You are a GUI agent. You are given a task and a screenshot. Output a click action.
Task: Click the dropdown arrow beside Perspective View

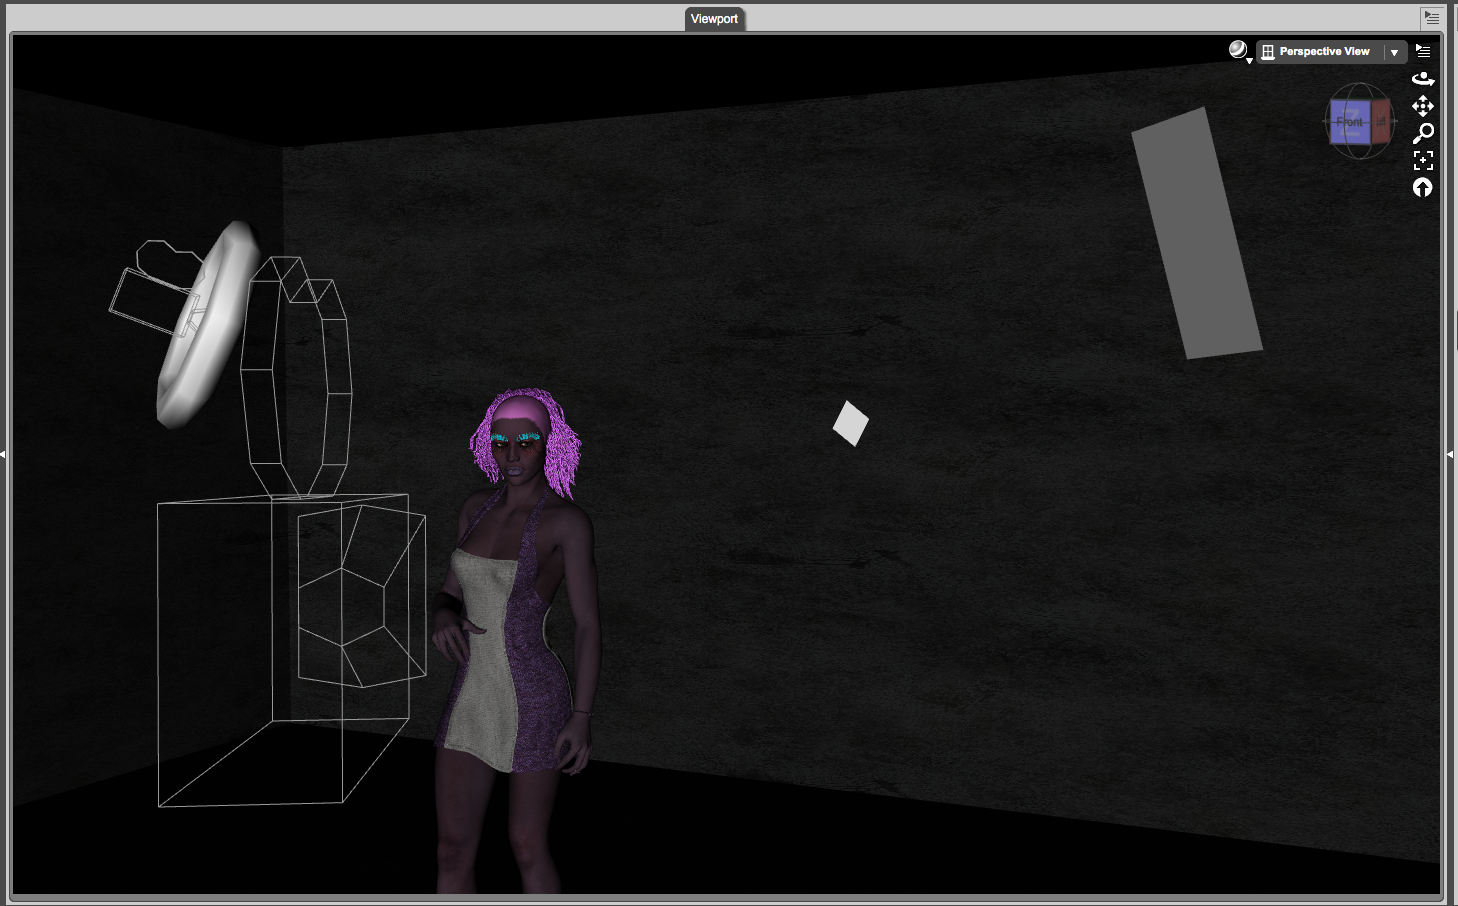point(1394,52)
